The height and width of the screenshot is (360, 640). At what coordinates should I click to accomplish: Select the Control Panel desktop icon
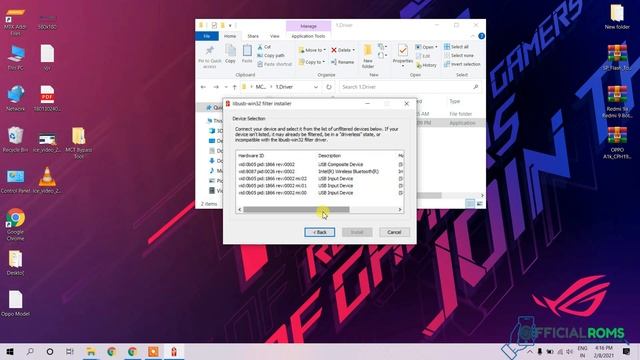click(x=16, y=181)
